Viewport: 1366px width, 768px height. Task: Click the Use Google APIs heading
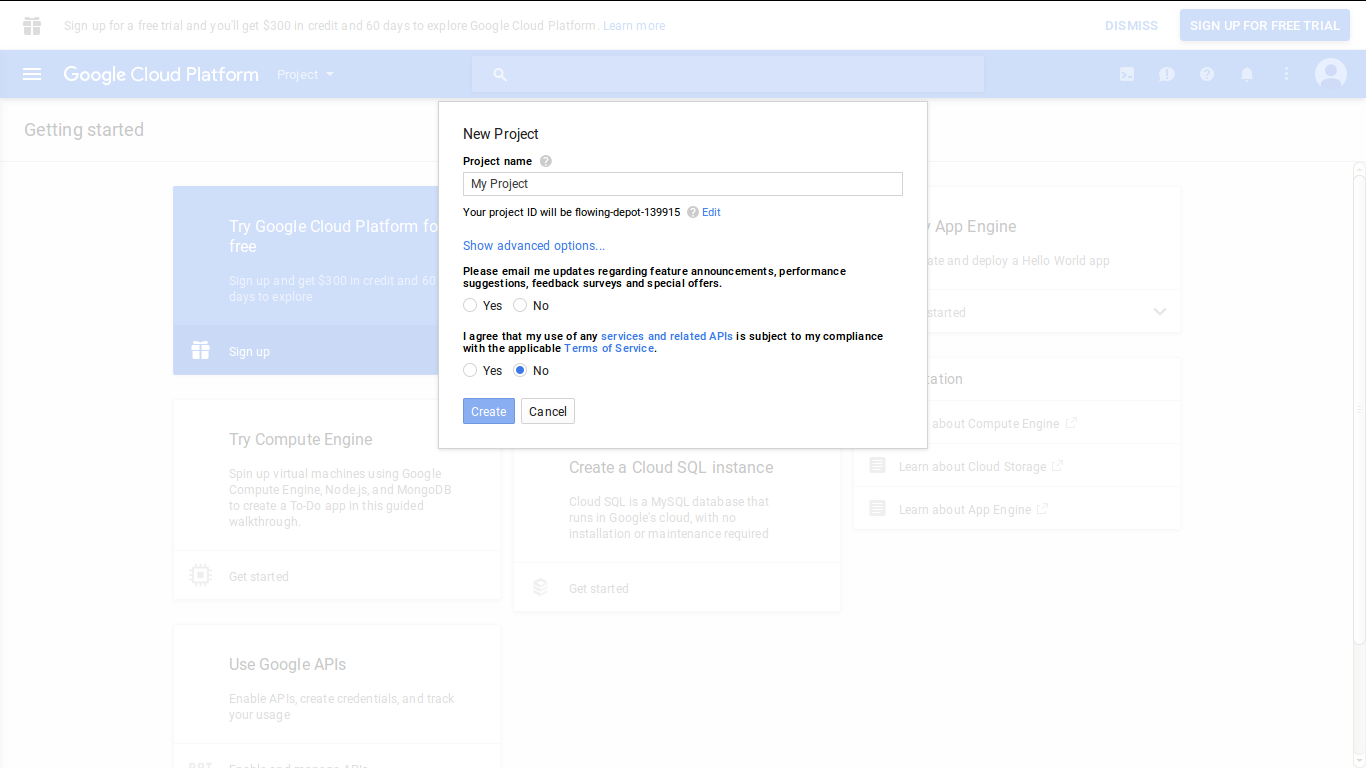click(288, 664)
